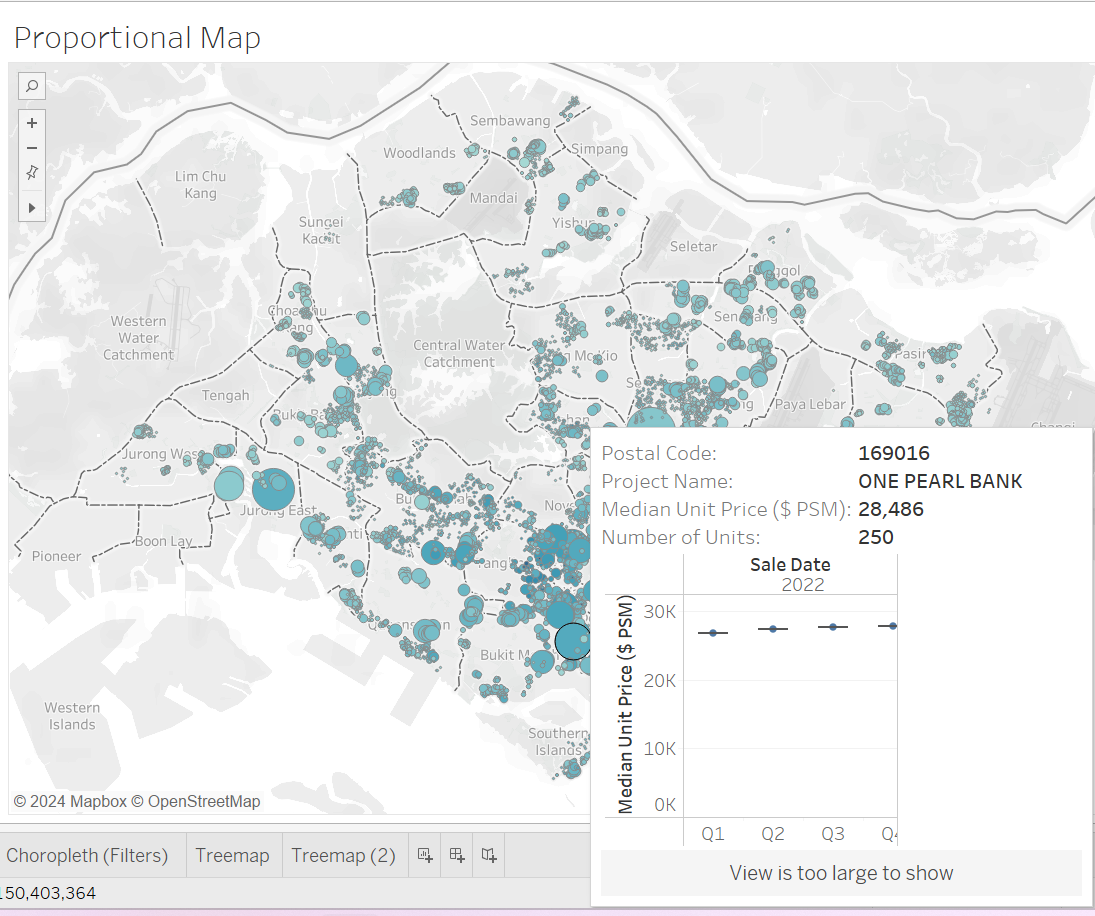Expand map tools with the arrow control

[x=32, y=207]
